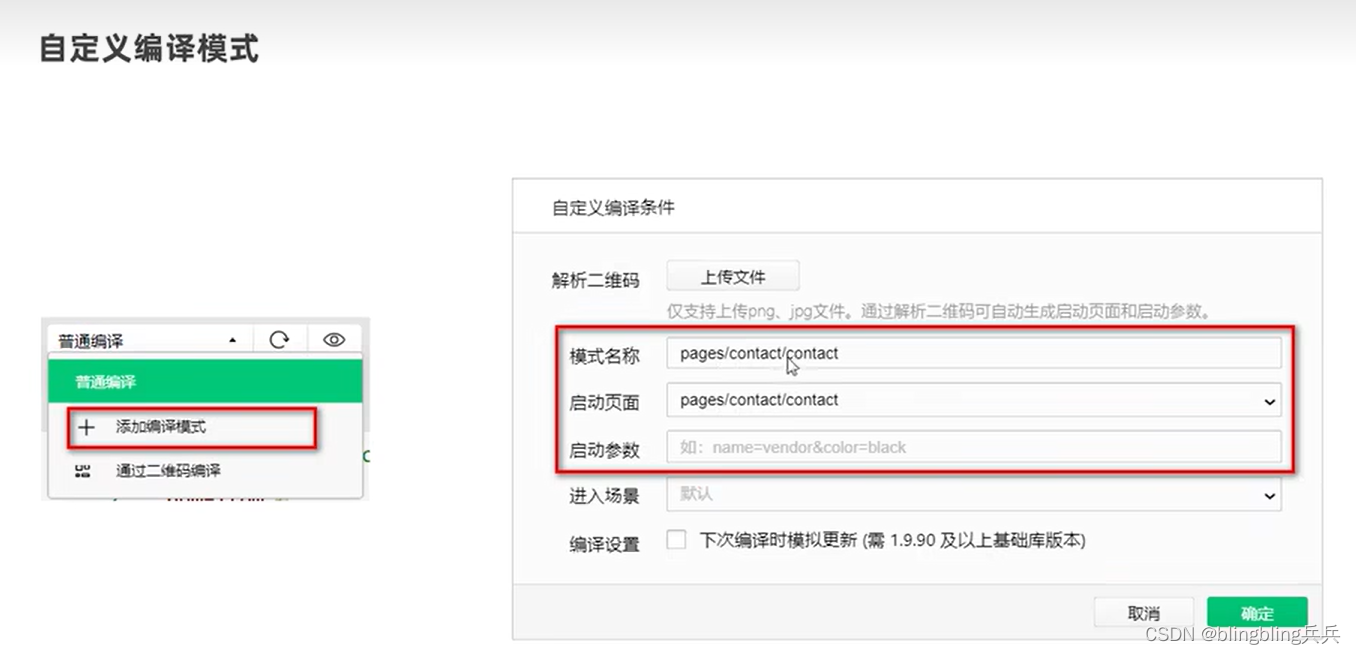
Task: Open the 进入场景 dropdown
Action: pyautogui.click(x=1272, y=495)
